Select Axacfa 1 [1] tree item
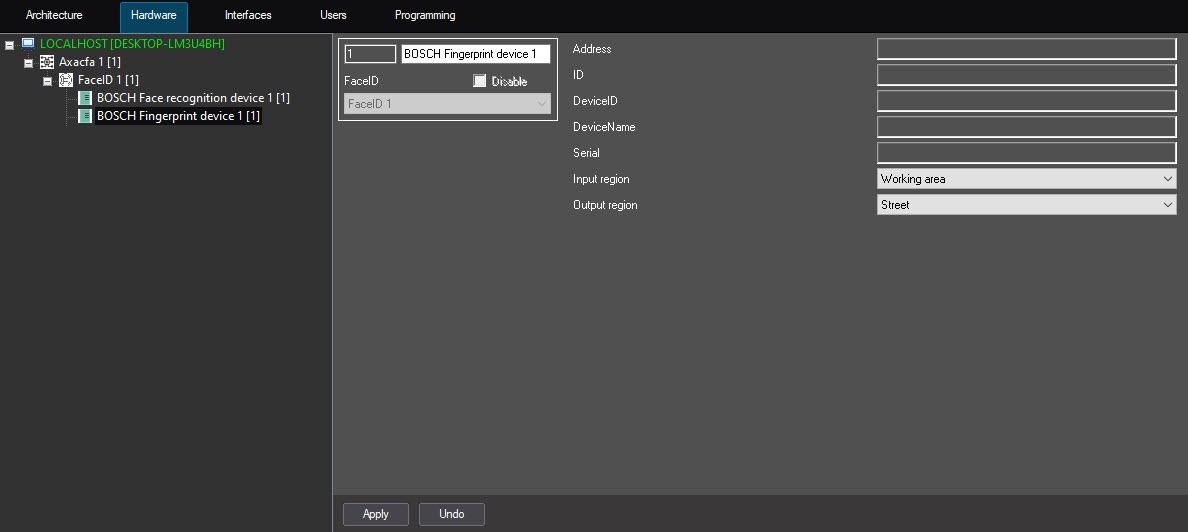Screen dimensions: 1188x532 coord(89,62)
